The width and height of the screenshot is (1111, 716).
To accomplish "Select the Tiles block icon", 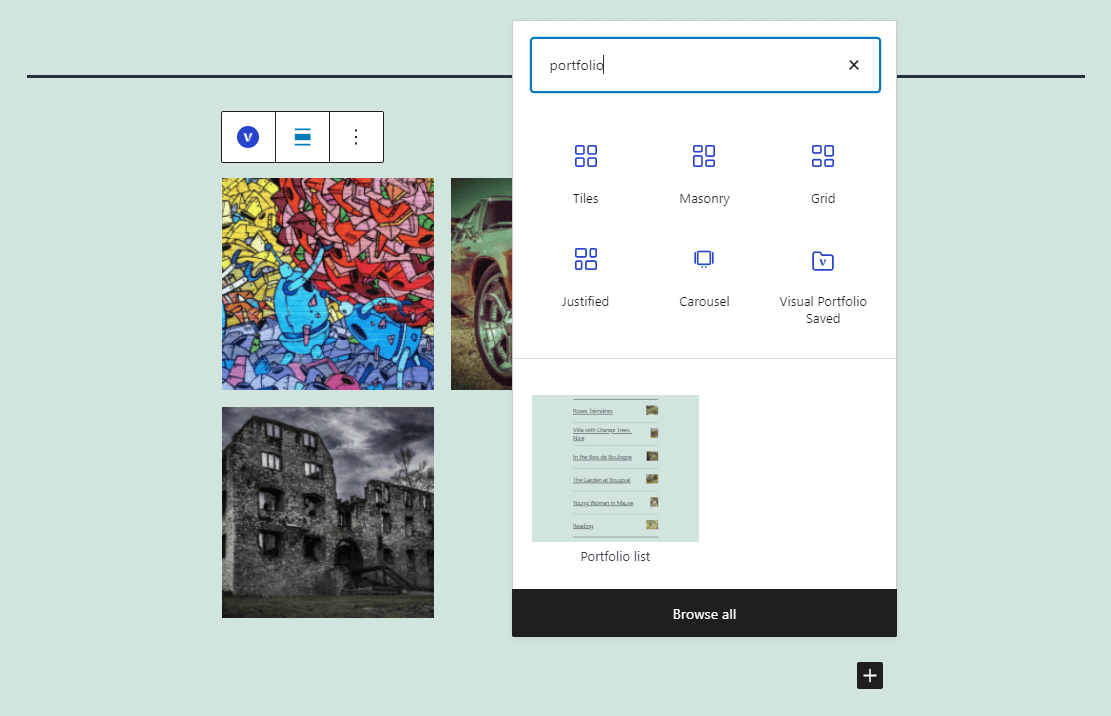I will click(585, 156).
